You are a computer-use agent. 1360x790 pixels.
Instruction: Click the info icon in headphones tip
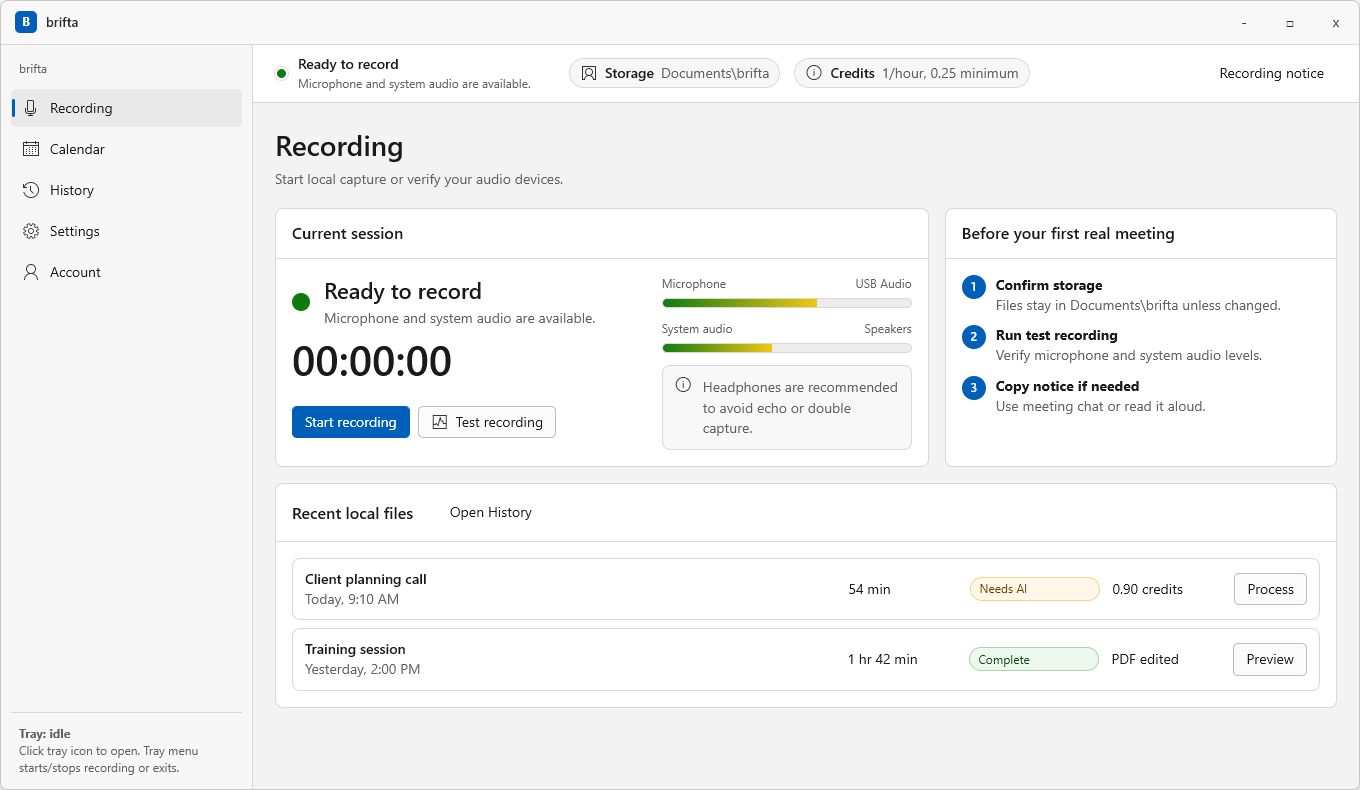coord(683,385)
